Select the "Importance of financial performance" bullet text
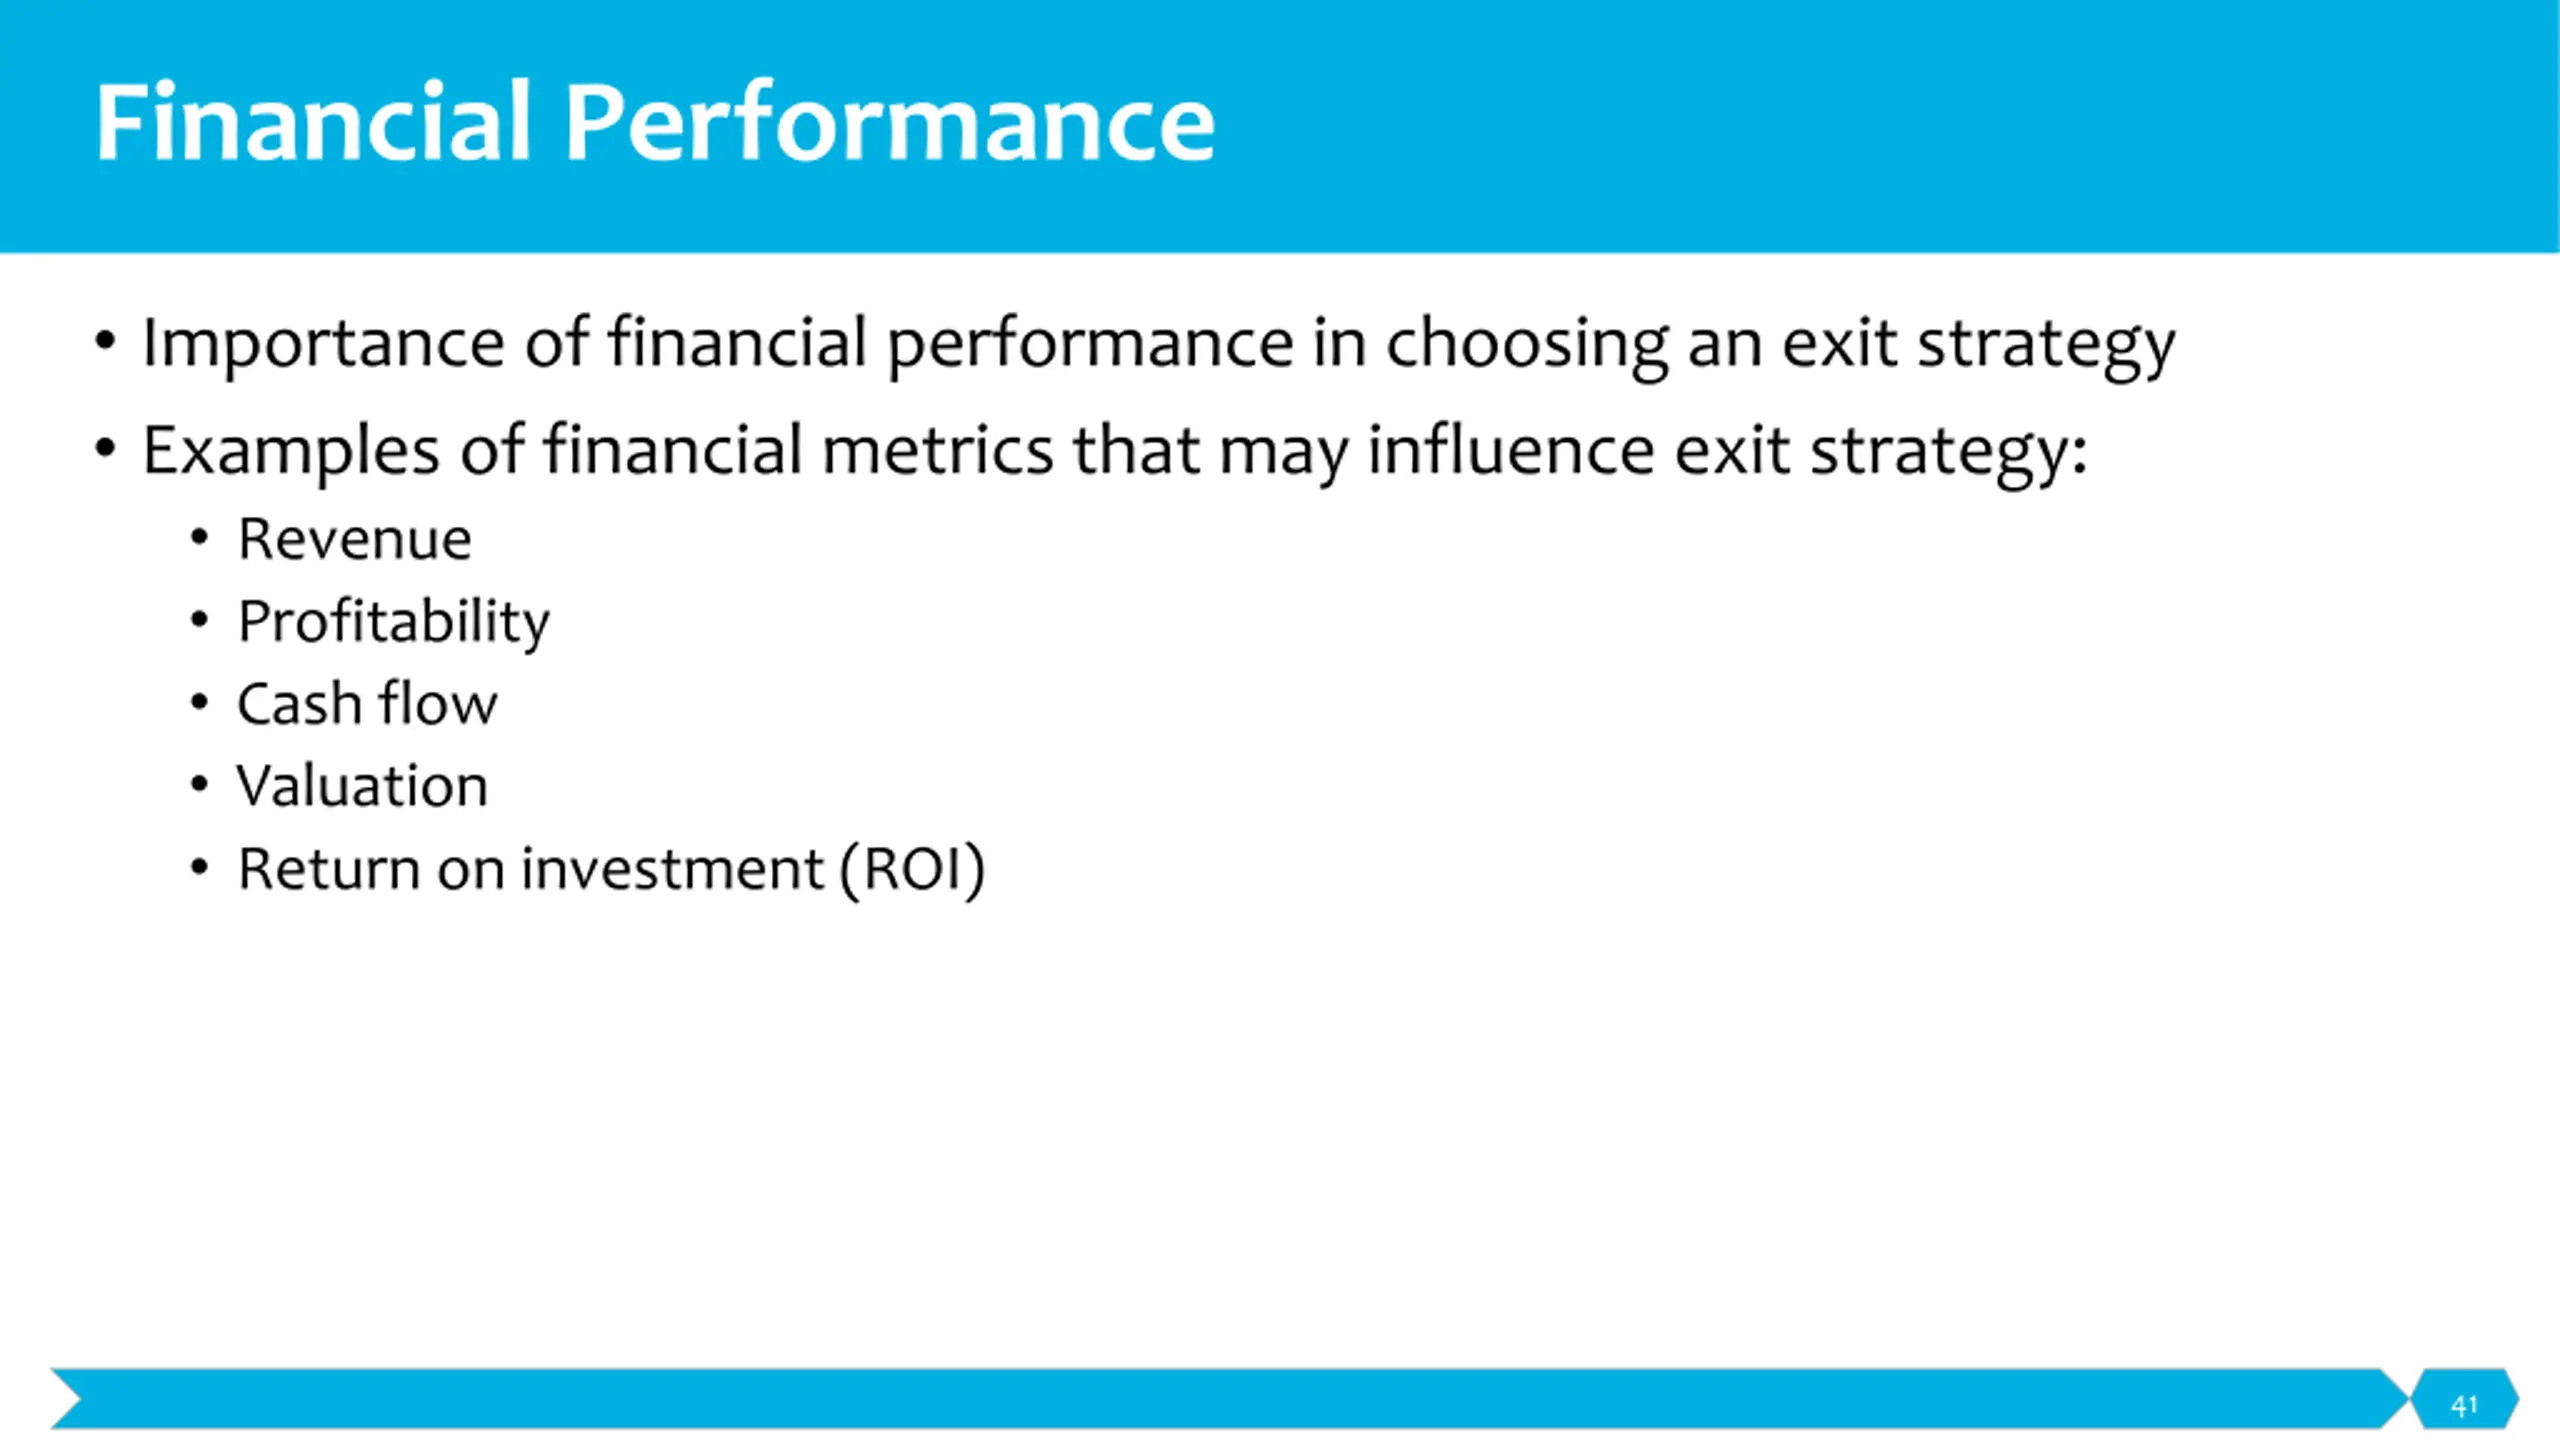Screen dimensions: 2560x1440 (1159, 345)
